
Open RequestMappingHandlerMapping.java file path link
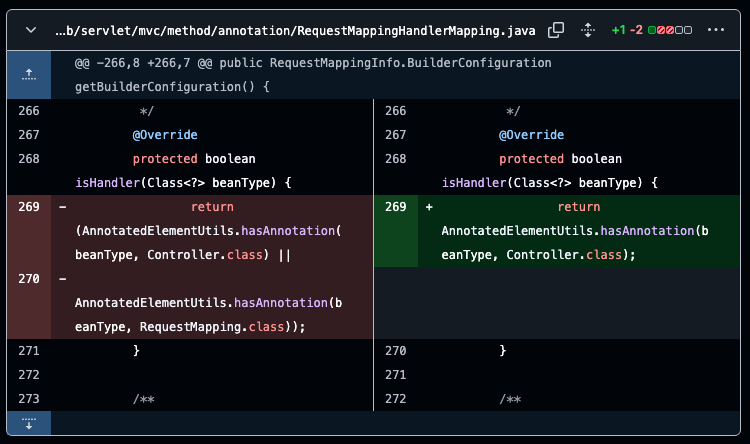tap(295, 31)
